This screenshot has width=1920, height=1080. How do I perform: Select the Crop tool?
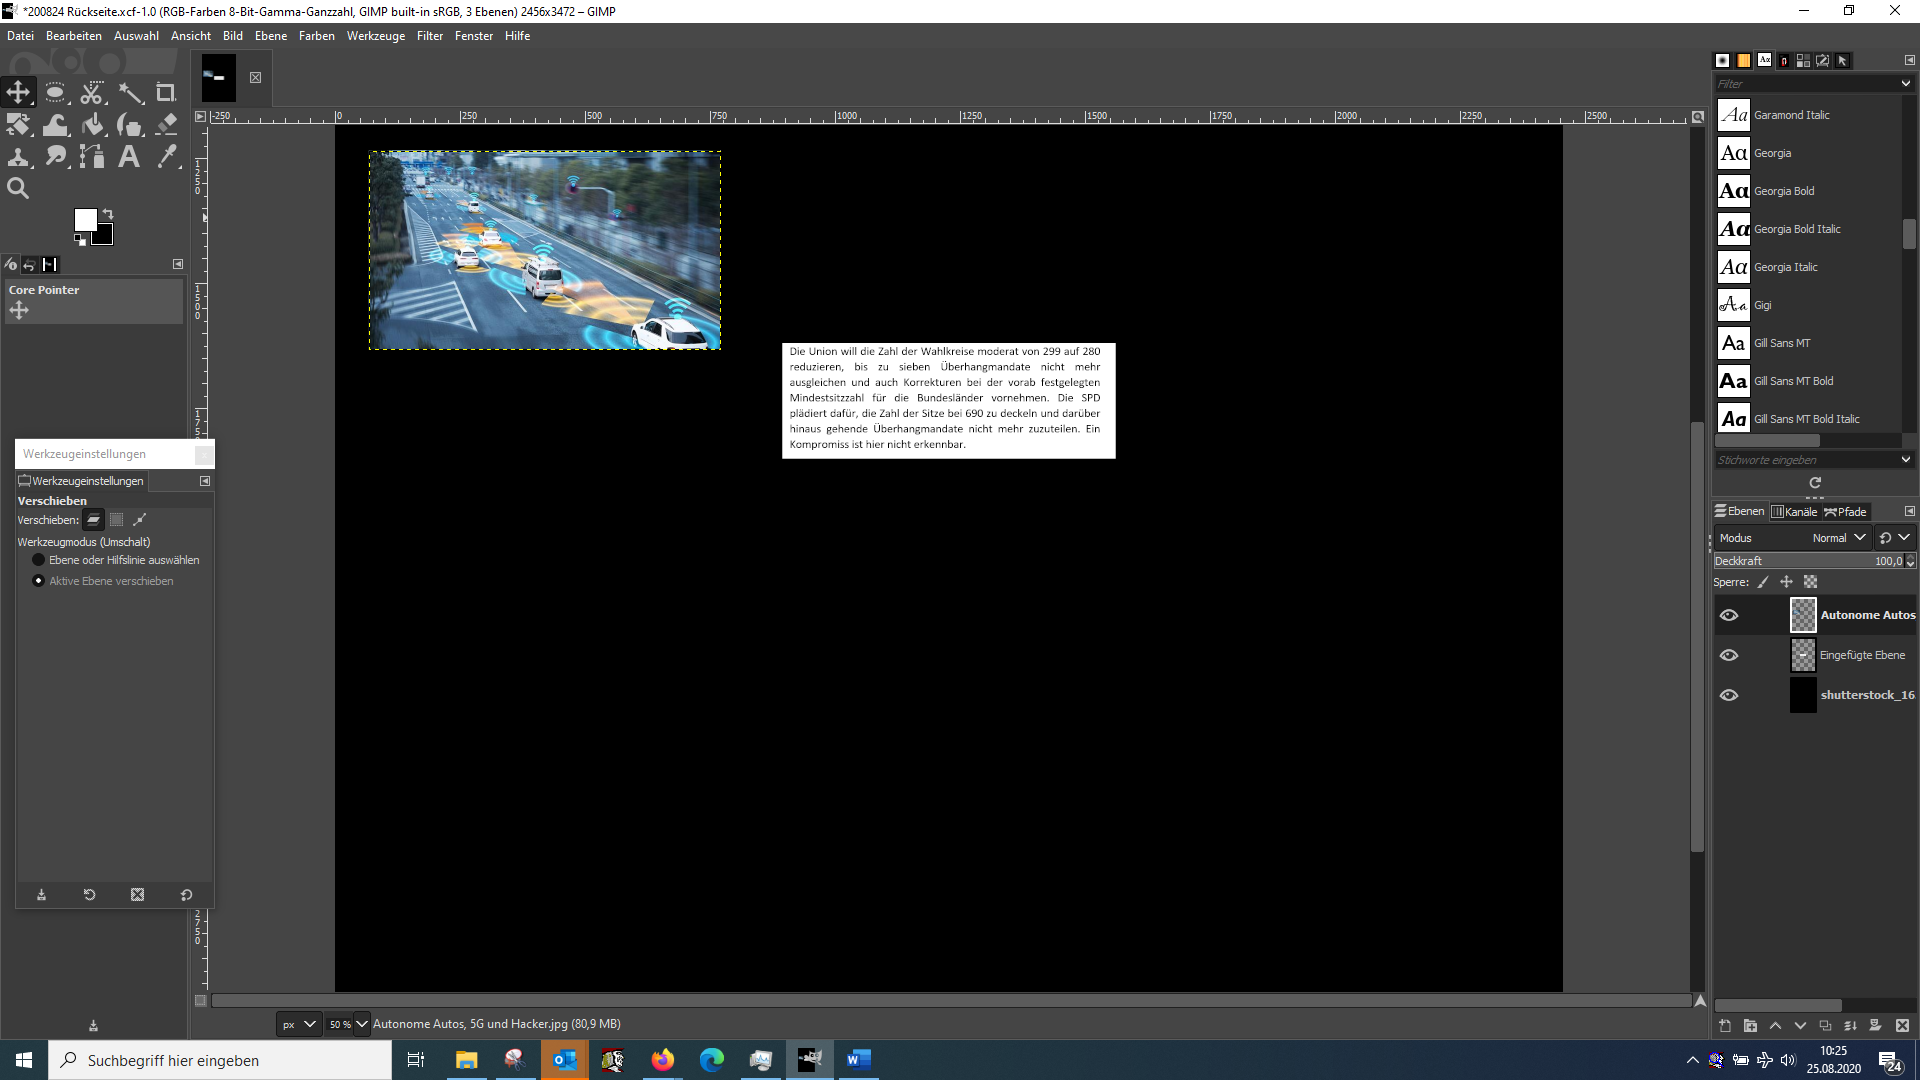(x=166, y=93)
